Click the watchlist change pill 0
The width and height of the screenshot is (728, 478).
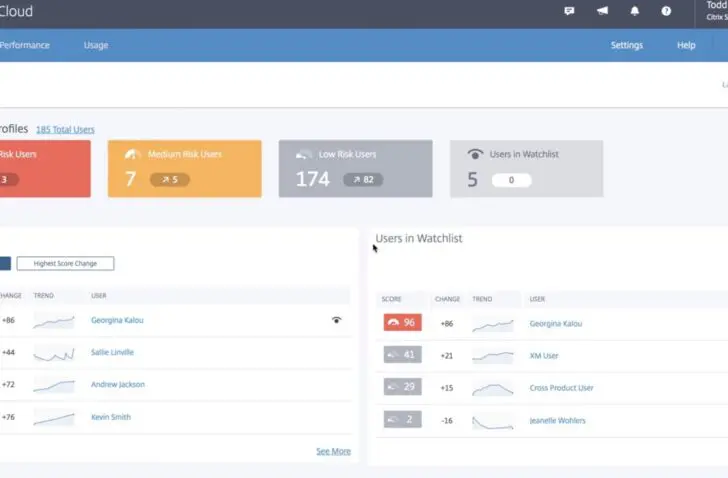pyautogui.click(x=512, y=180)
